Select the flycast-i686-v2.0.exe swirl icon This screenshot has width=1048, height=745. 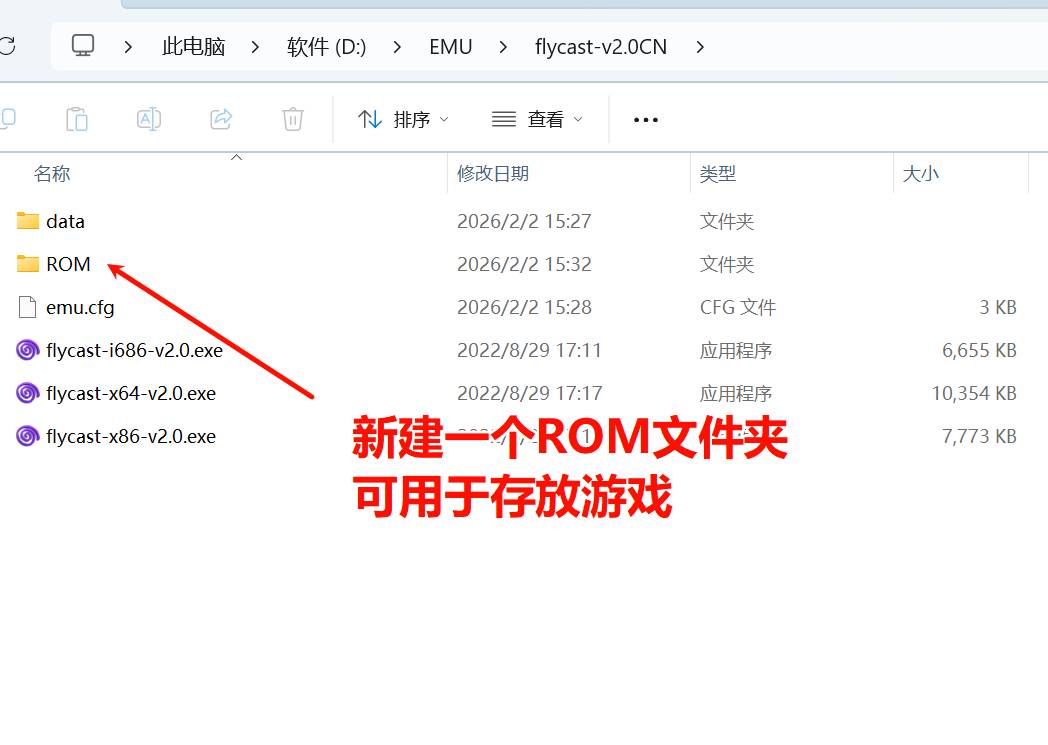click(x=28, y=350)
